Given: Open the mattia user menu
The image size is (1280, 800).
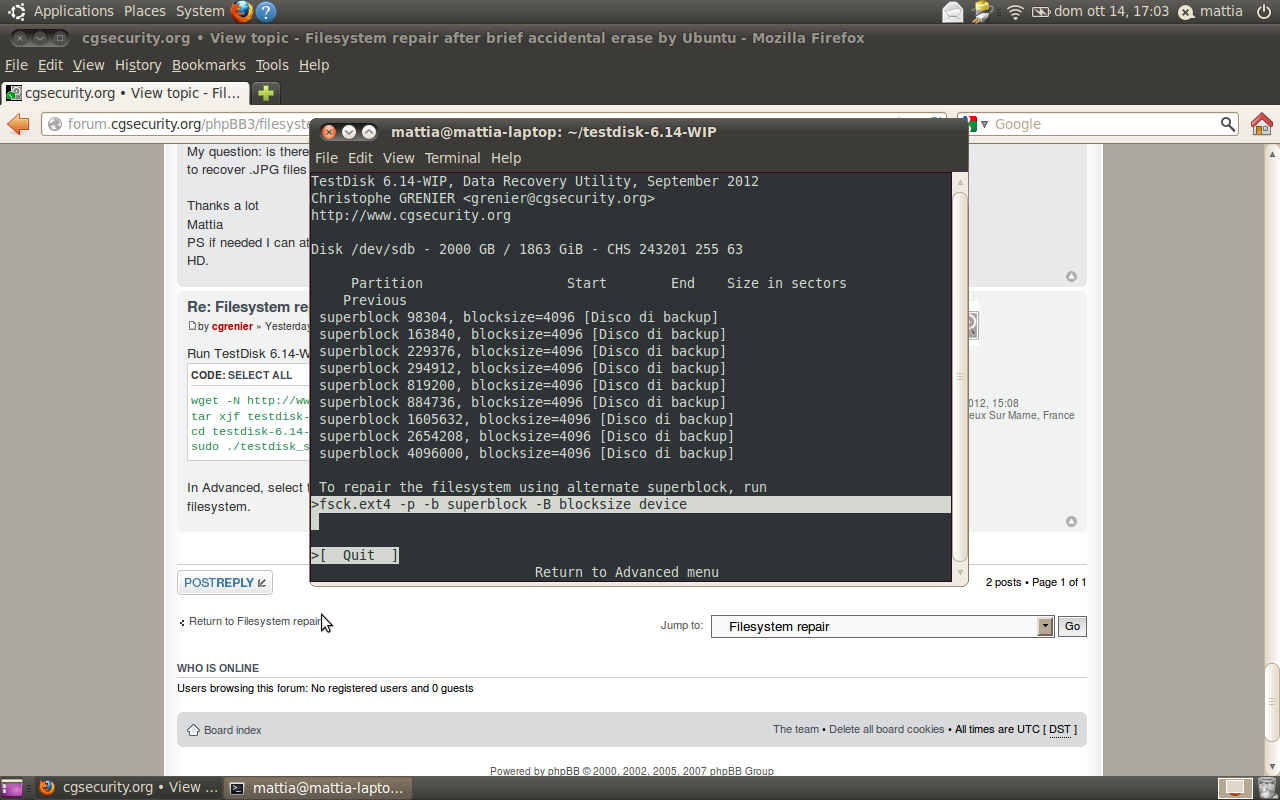Looking at the screenshot, I should (x=1221, y=12).
